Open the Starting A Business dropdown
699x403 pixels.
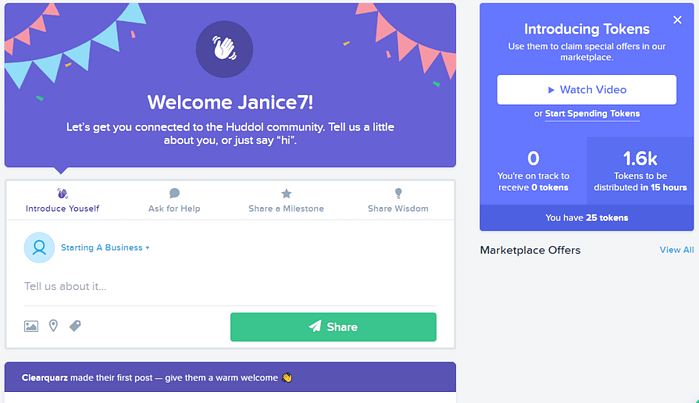pyautogui.click(x=105, y=247)
